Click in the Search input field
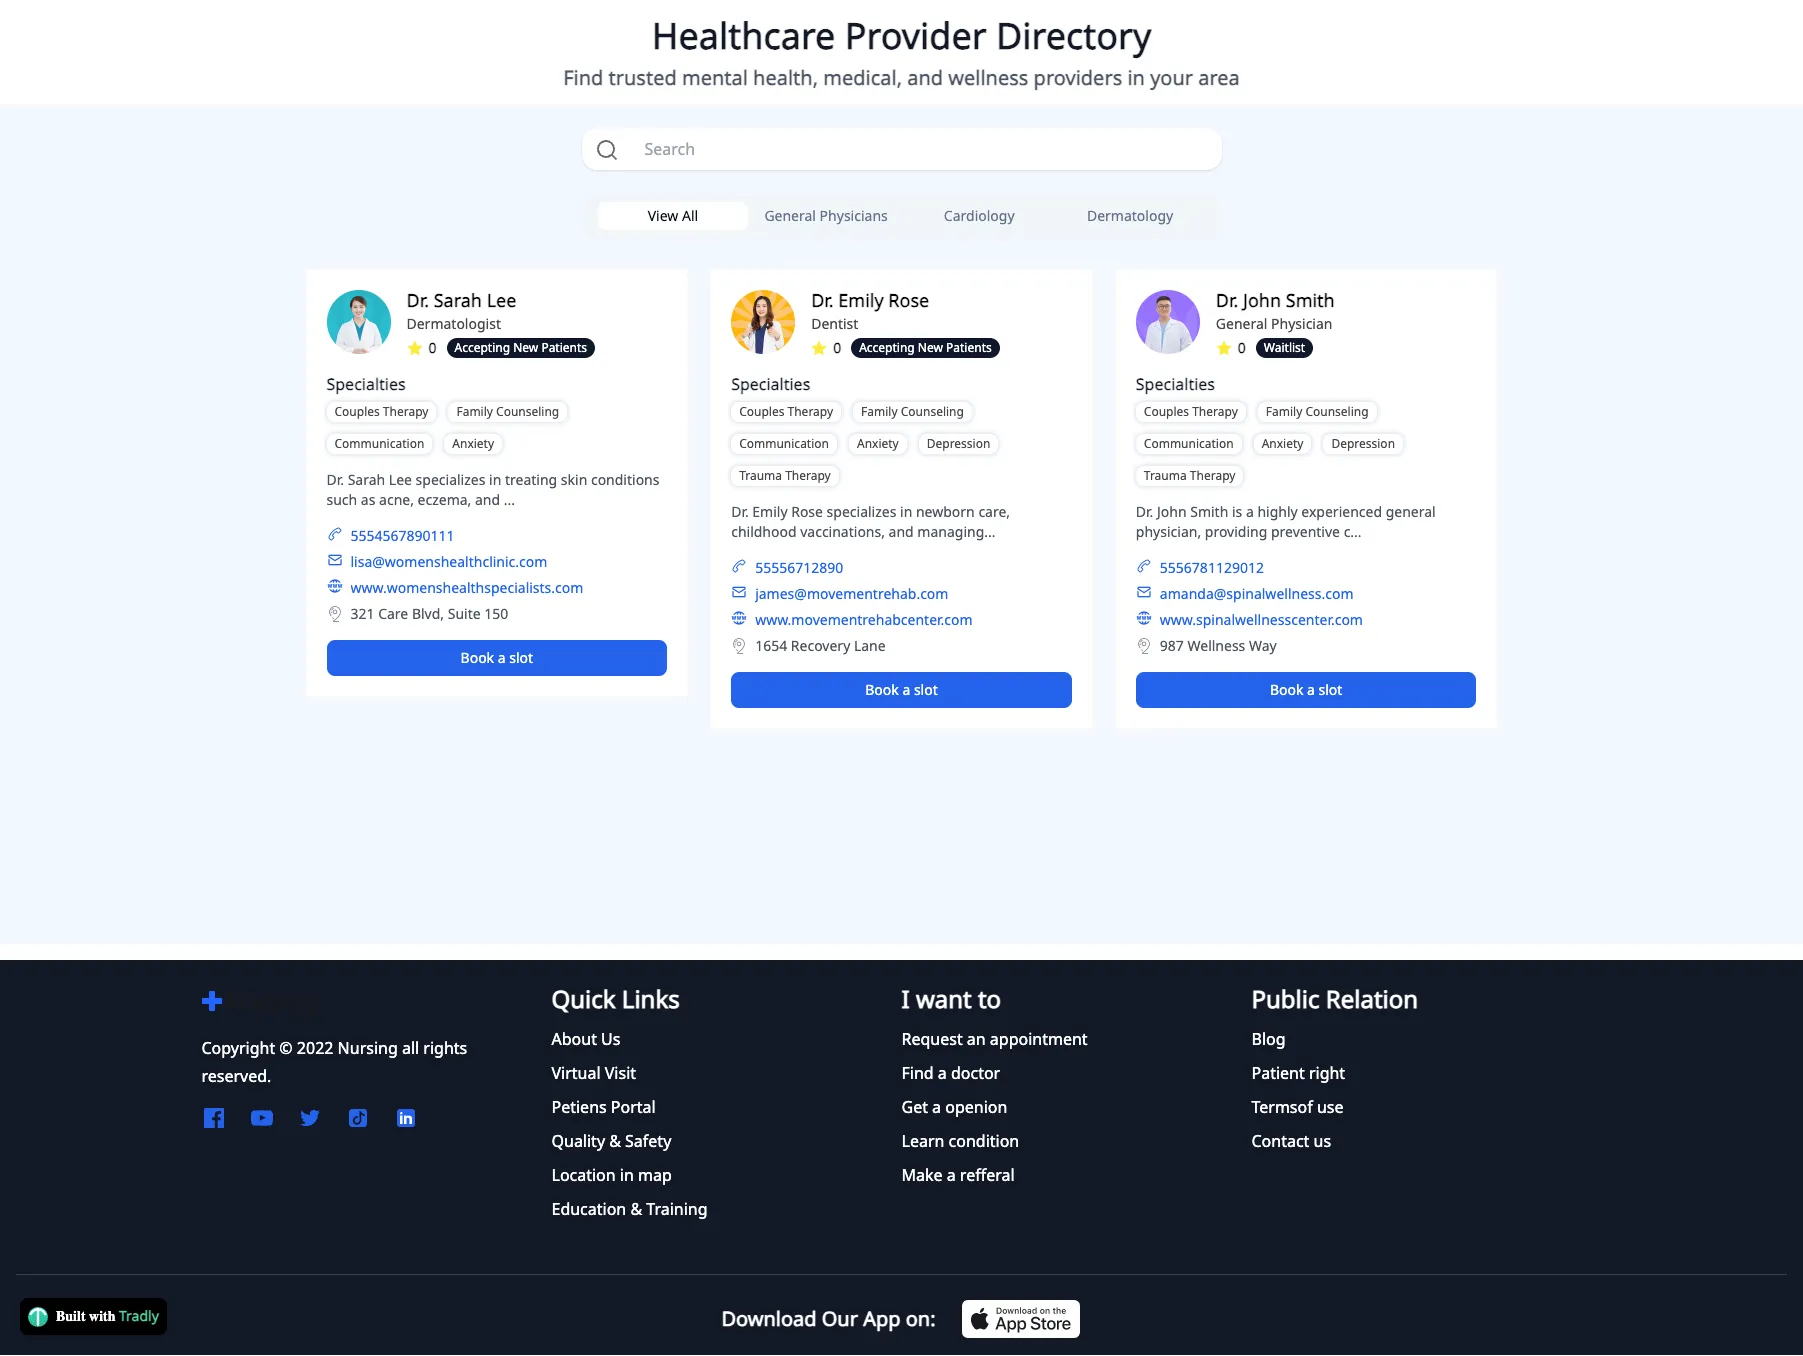Viewport: 1803px width, 1356px height. pyautogui.click(x=920, y=150)
